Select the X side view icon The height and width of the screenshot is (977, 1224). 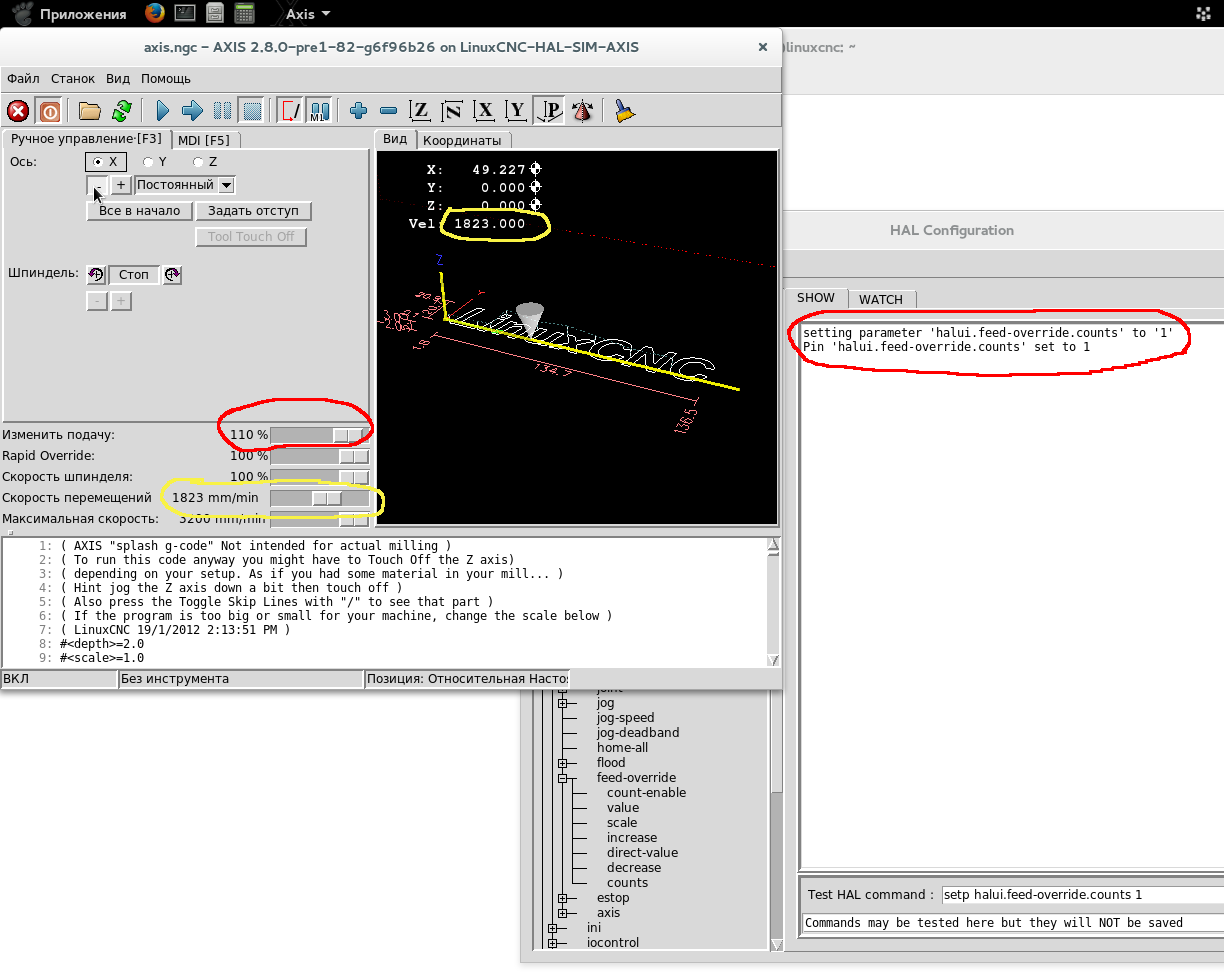tap(485, 111)
